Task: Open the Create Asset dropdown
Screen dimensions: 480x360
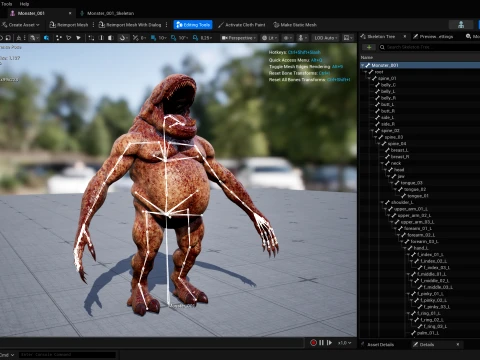Action: [x=21, y=25]
